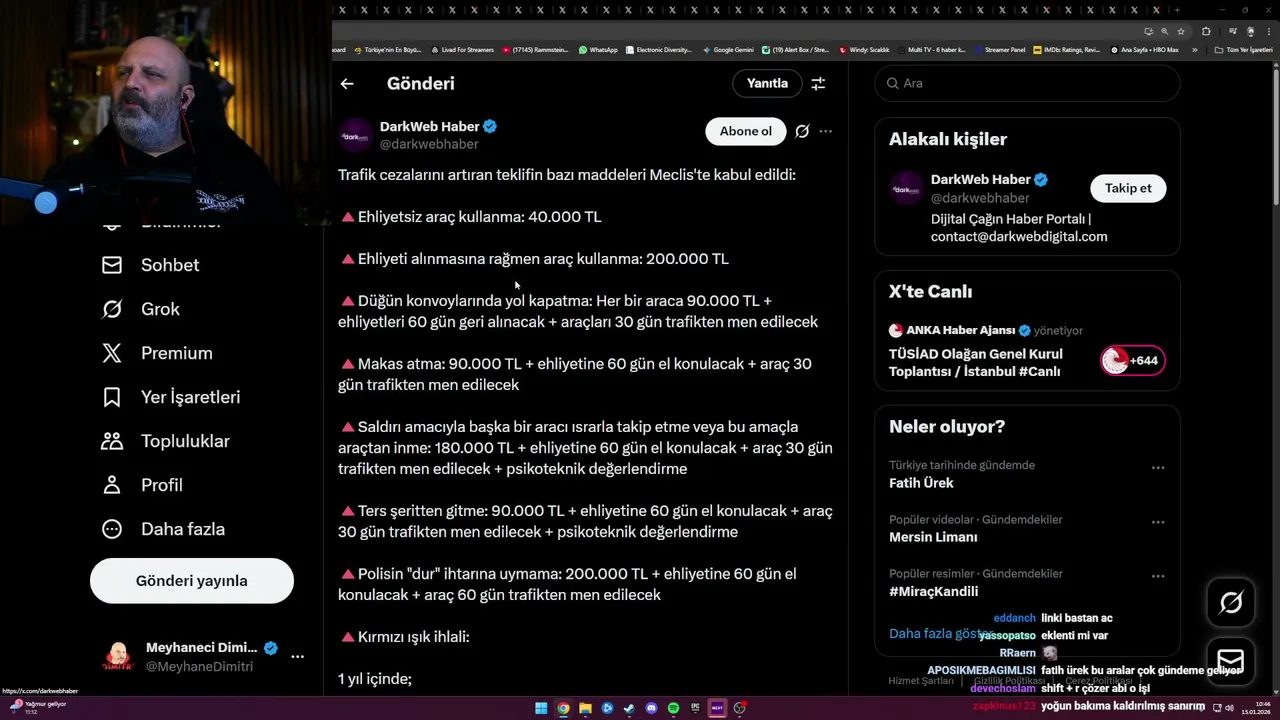Open the IMDb Ratings bookmark
This screenshot has width=1280, height=720.
point(1067,50)
